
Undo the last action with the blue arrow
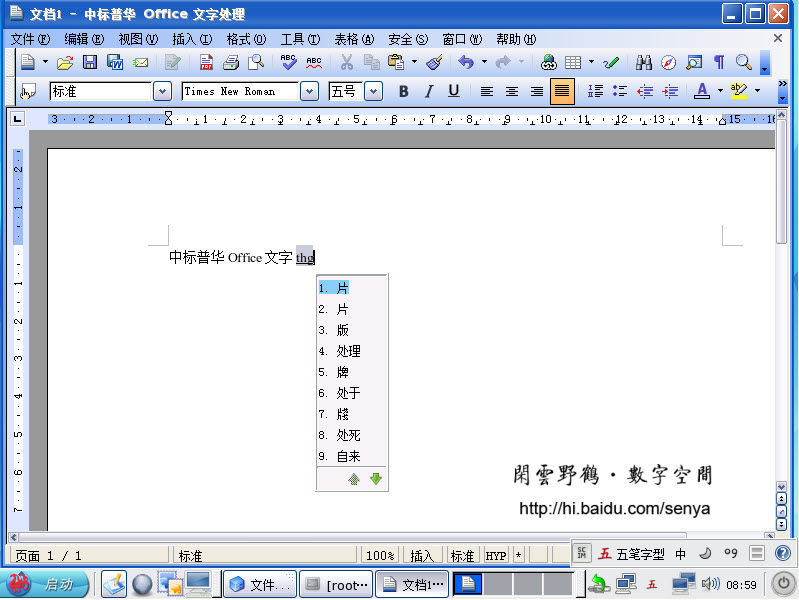click(x=466, y=62)
